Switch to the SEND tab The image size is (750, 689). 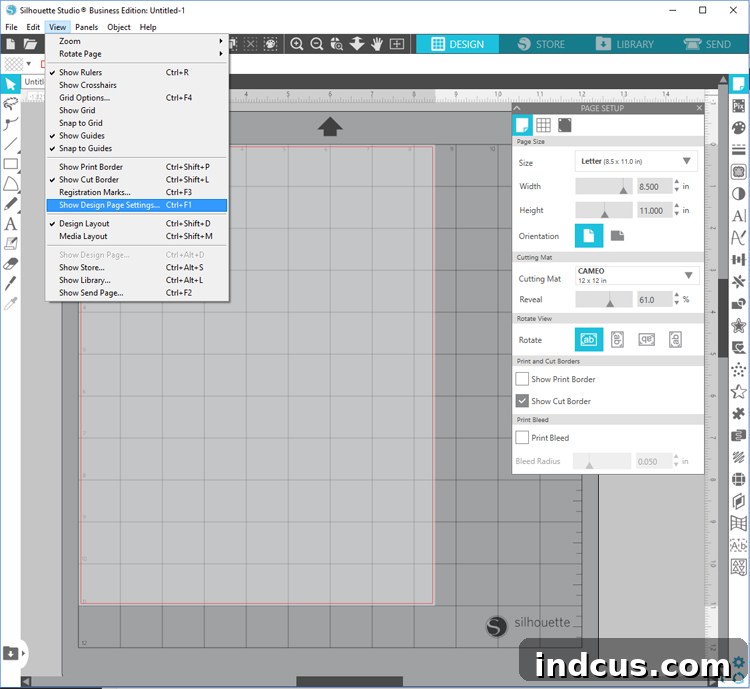[707, 44]
